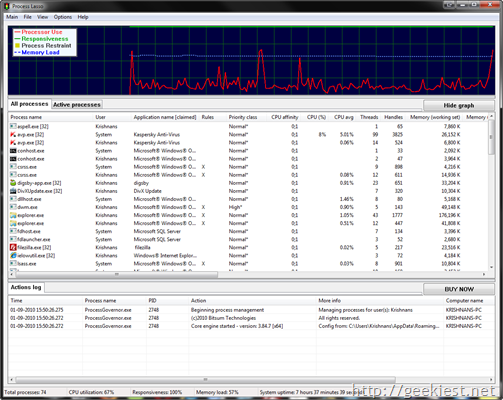Sort by the Threads column header

click(x=369, y=117)
